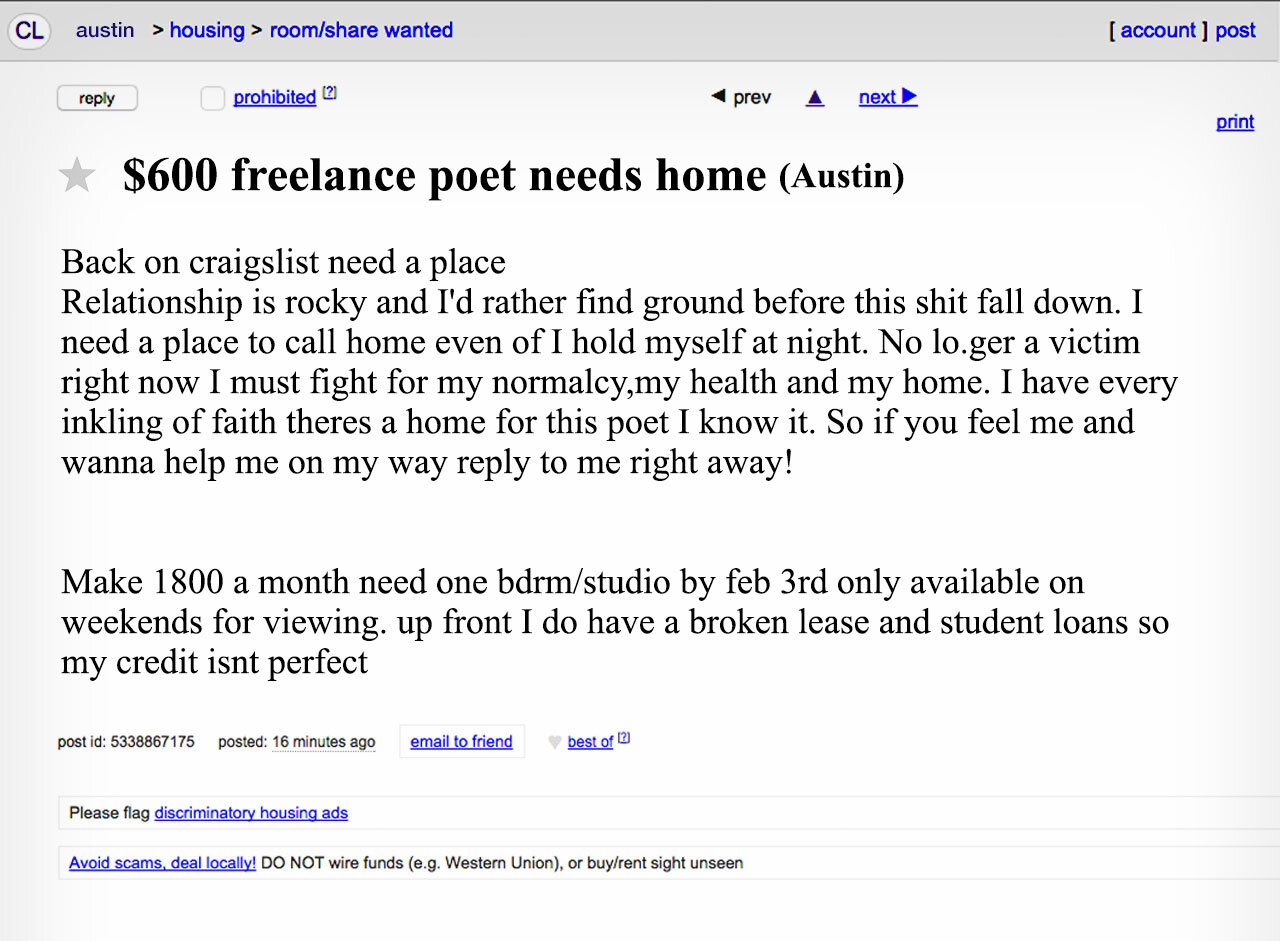Print this listing
Image resolution: width=1280 pixels, height=941 pixels.
1234,122
